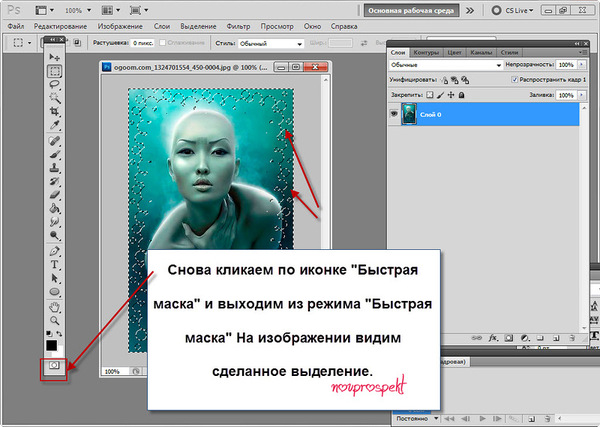Select the Ellipse shape tool
600x427 pixels.
[54, 292]
